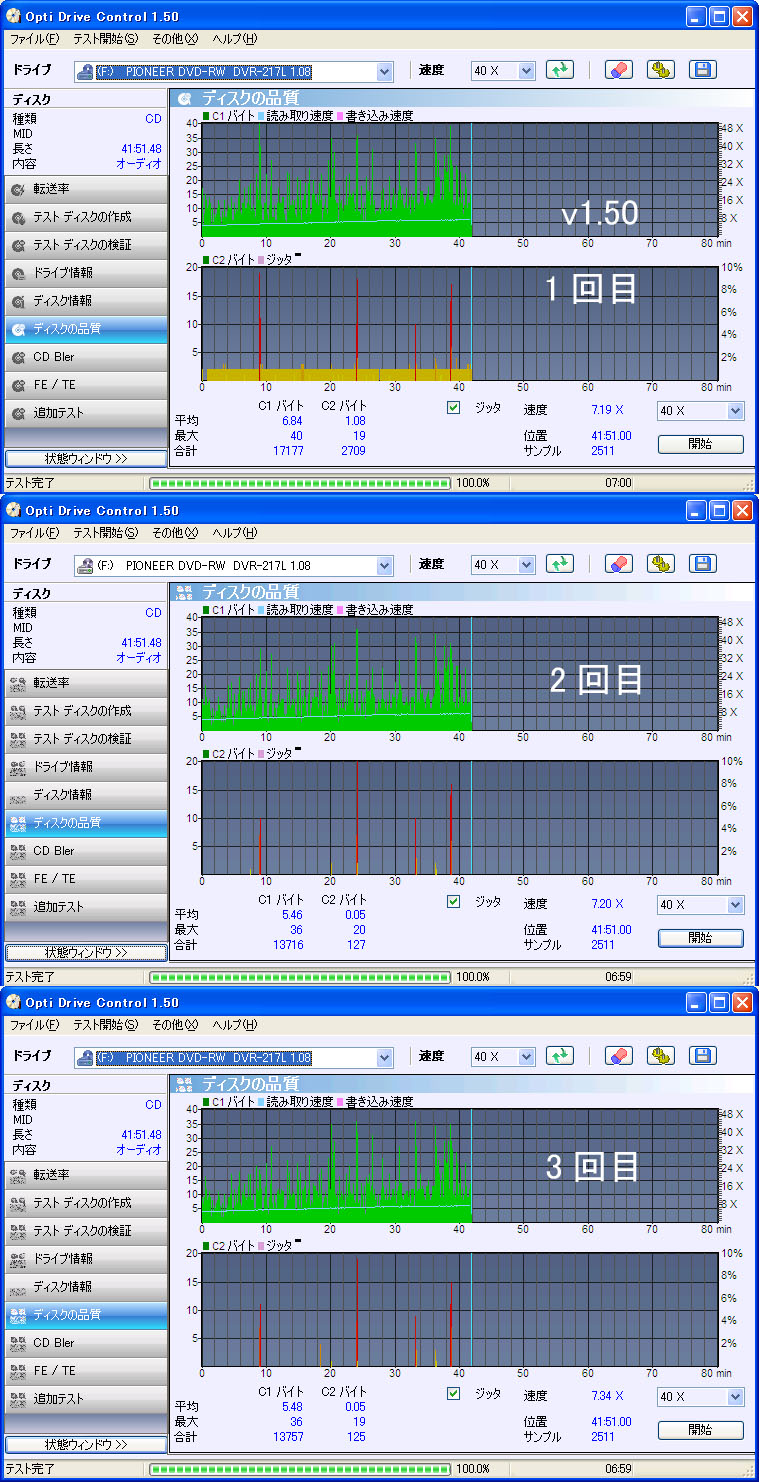Toggle ジッタ checkbox in middle window

tap(453, 902)
